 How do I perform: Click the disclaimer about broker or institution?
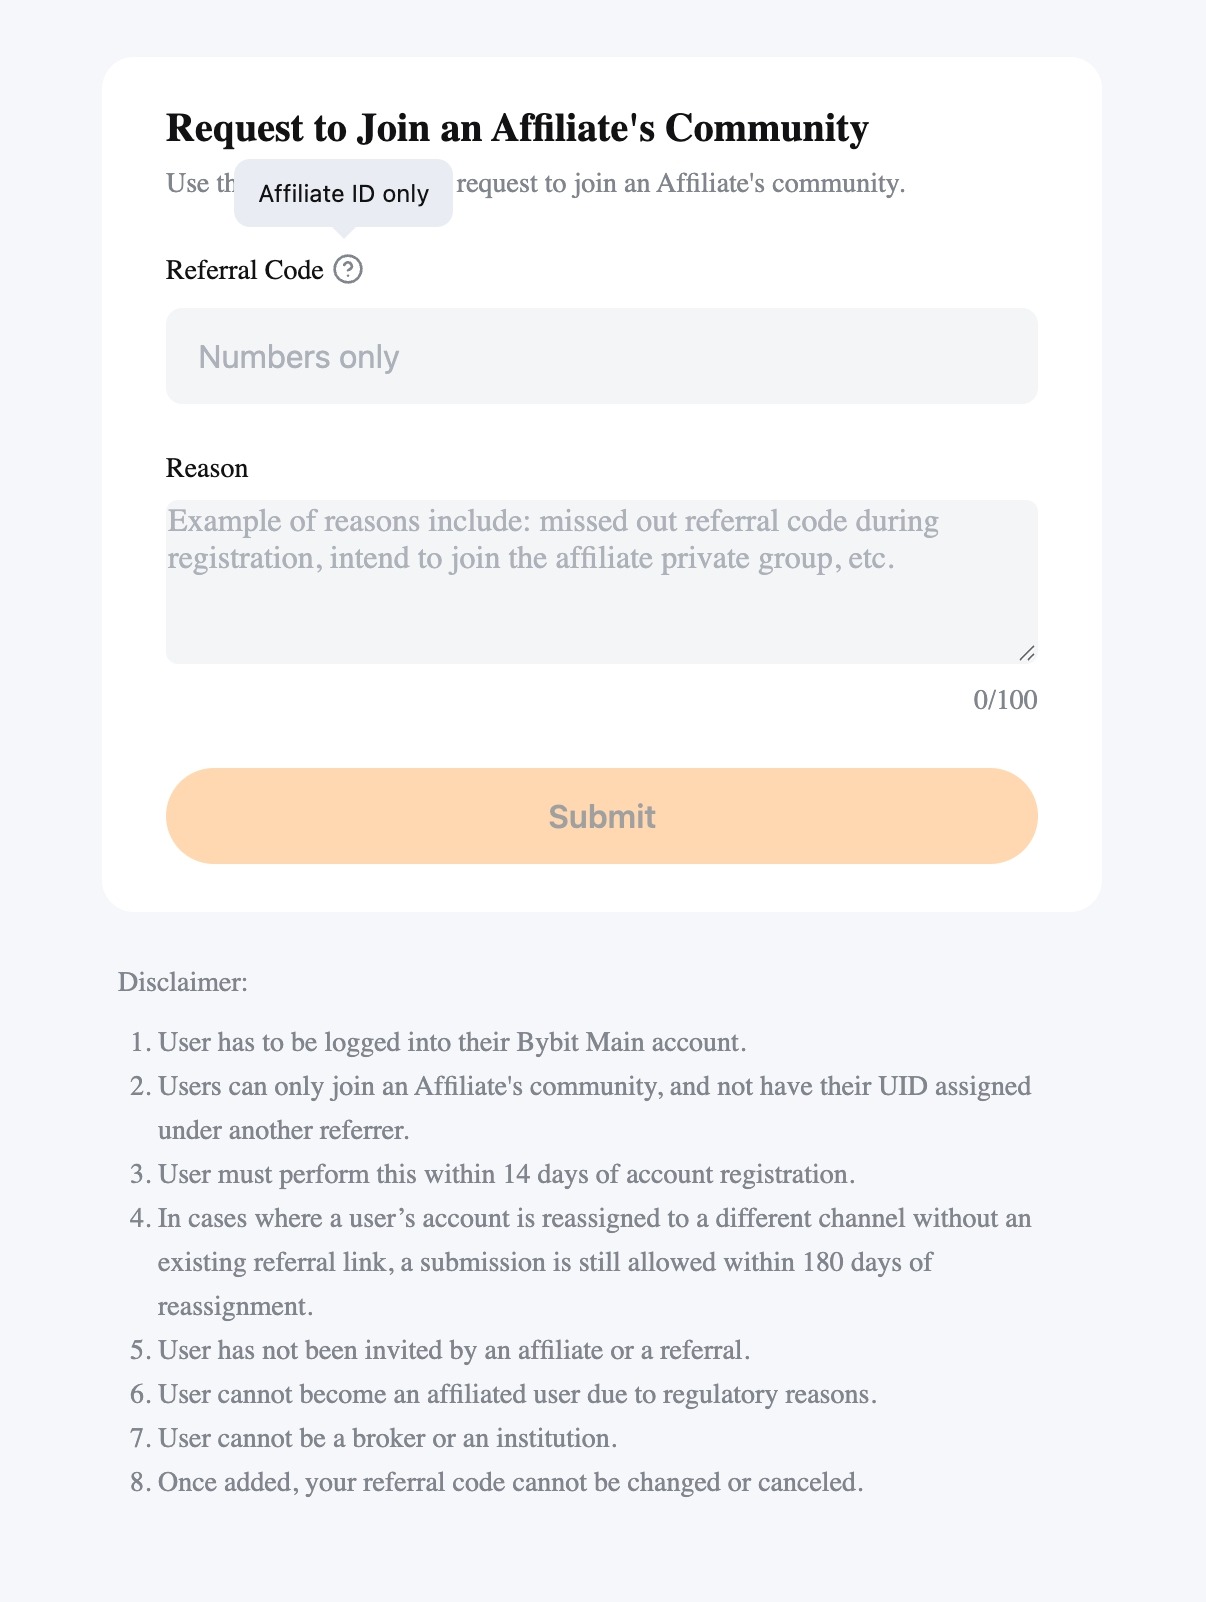point(387,1438)
